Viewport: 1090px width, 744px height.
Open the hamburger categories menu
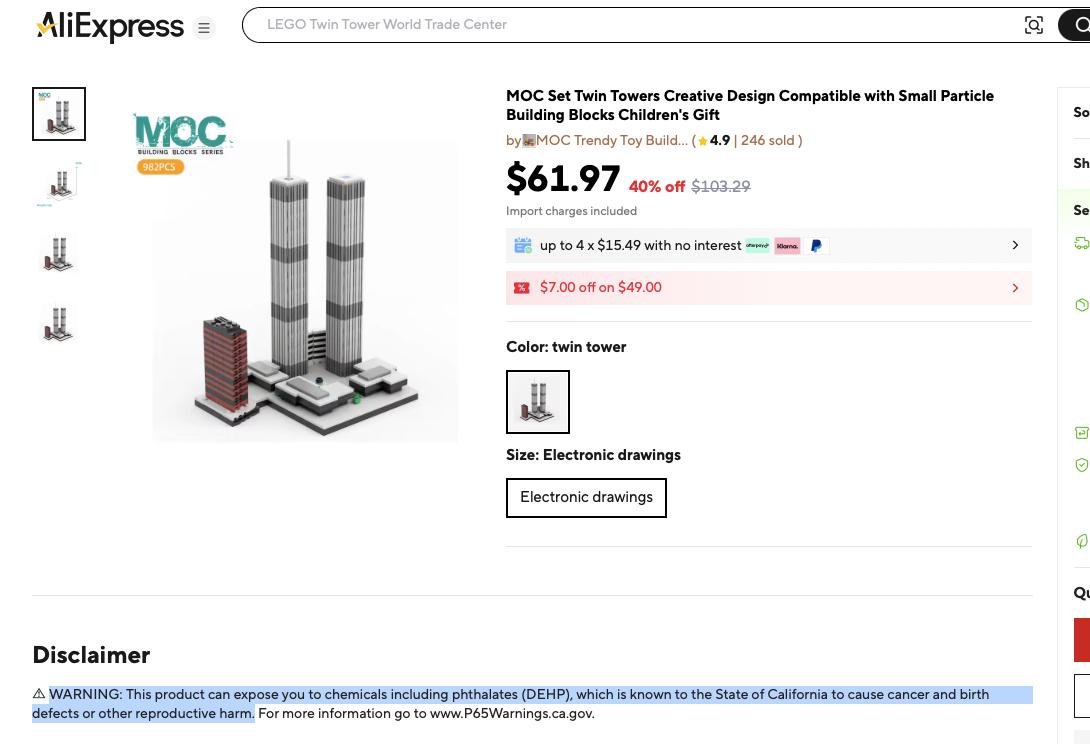[x=204, y=29]
